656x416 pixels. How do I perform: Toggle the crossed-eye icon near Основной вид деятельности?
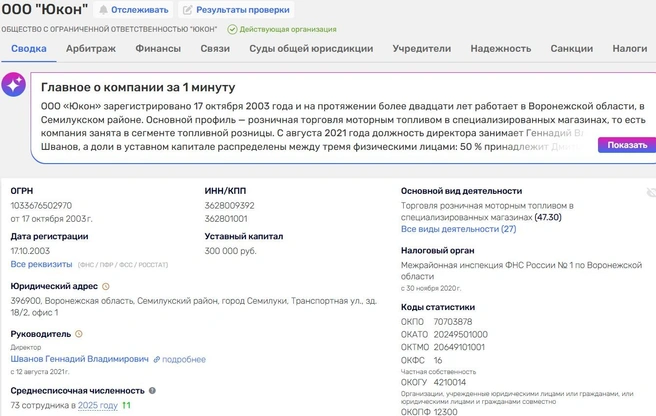point(651,192)
